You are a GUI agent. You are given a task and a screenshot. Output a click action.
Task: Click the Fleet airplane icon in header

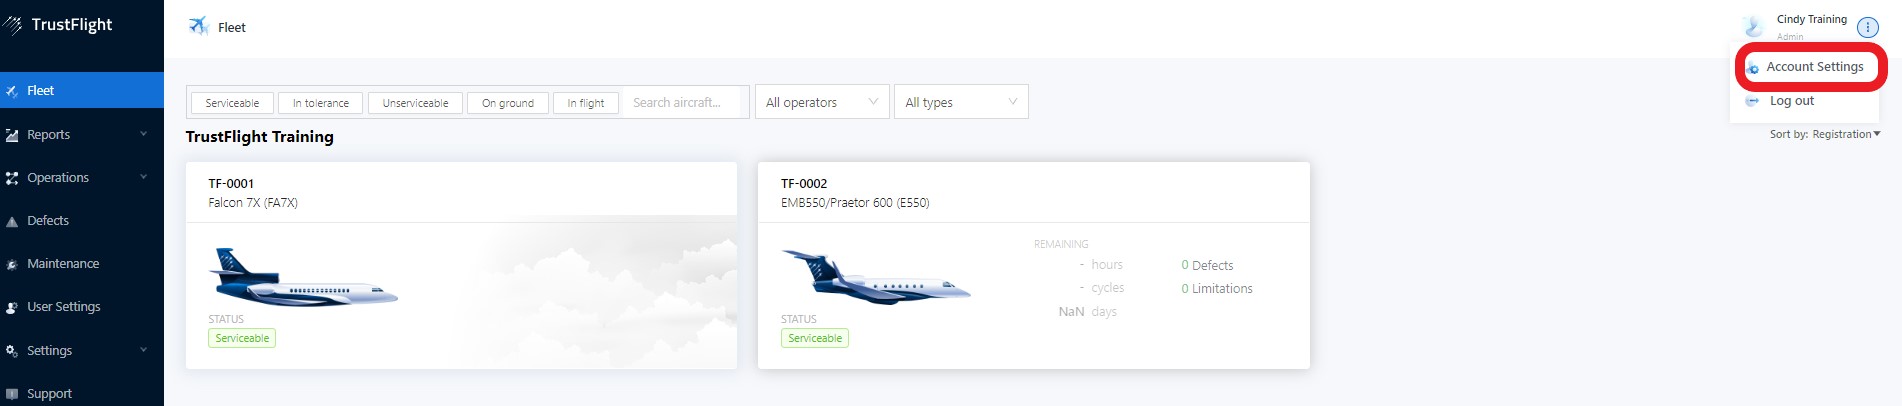coord(199,26)
